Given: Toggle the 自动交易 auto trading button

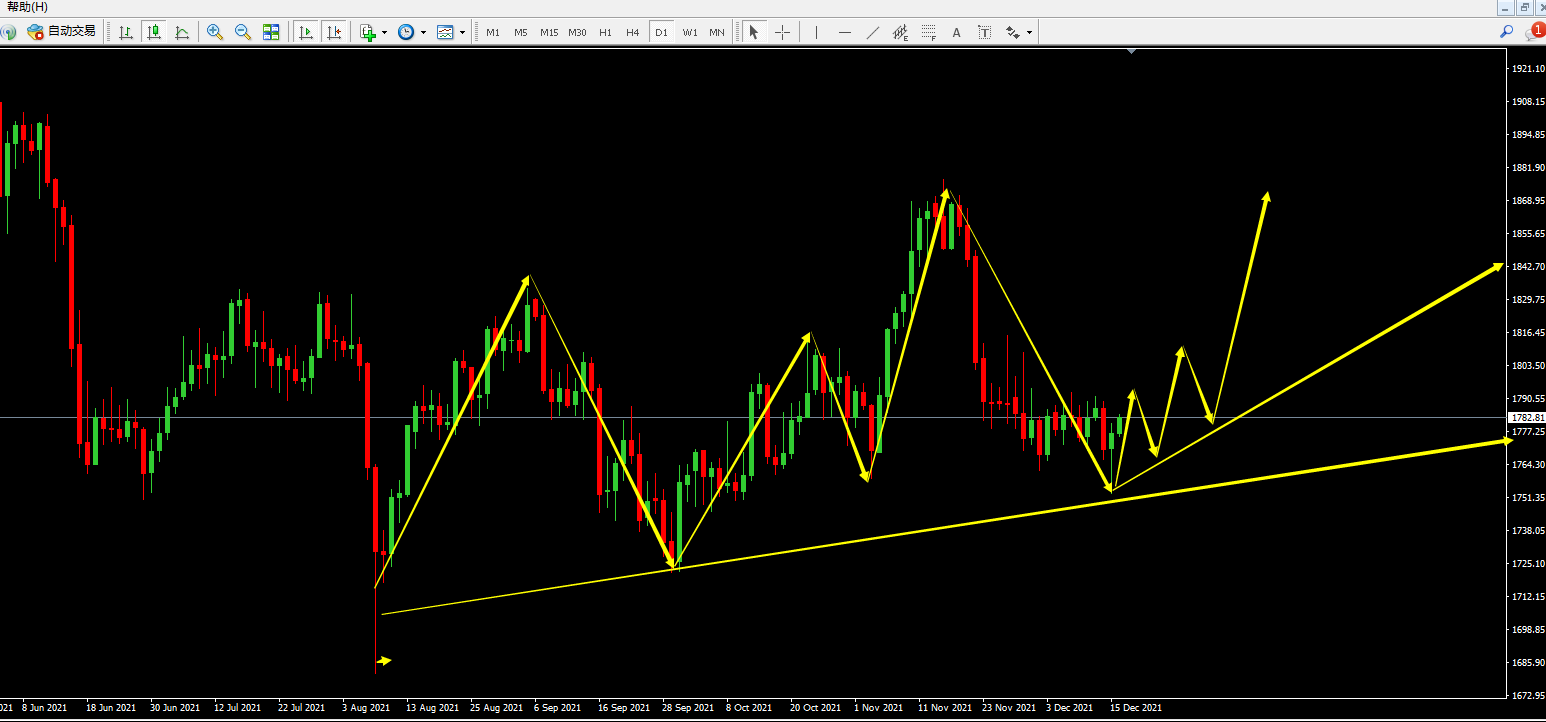Looking at the screenshot, I should (62, 32).
